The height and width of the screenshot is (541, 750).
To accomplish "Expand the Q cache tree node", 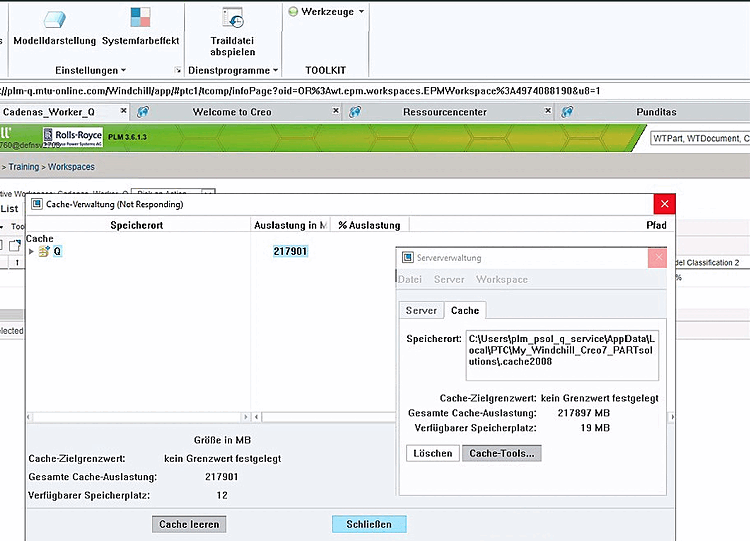I will [x=31, y=251].
